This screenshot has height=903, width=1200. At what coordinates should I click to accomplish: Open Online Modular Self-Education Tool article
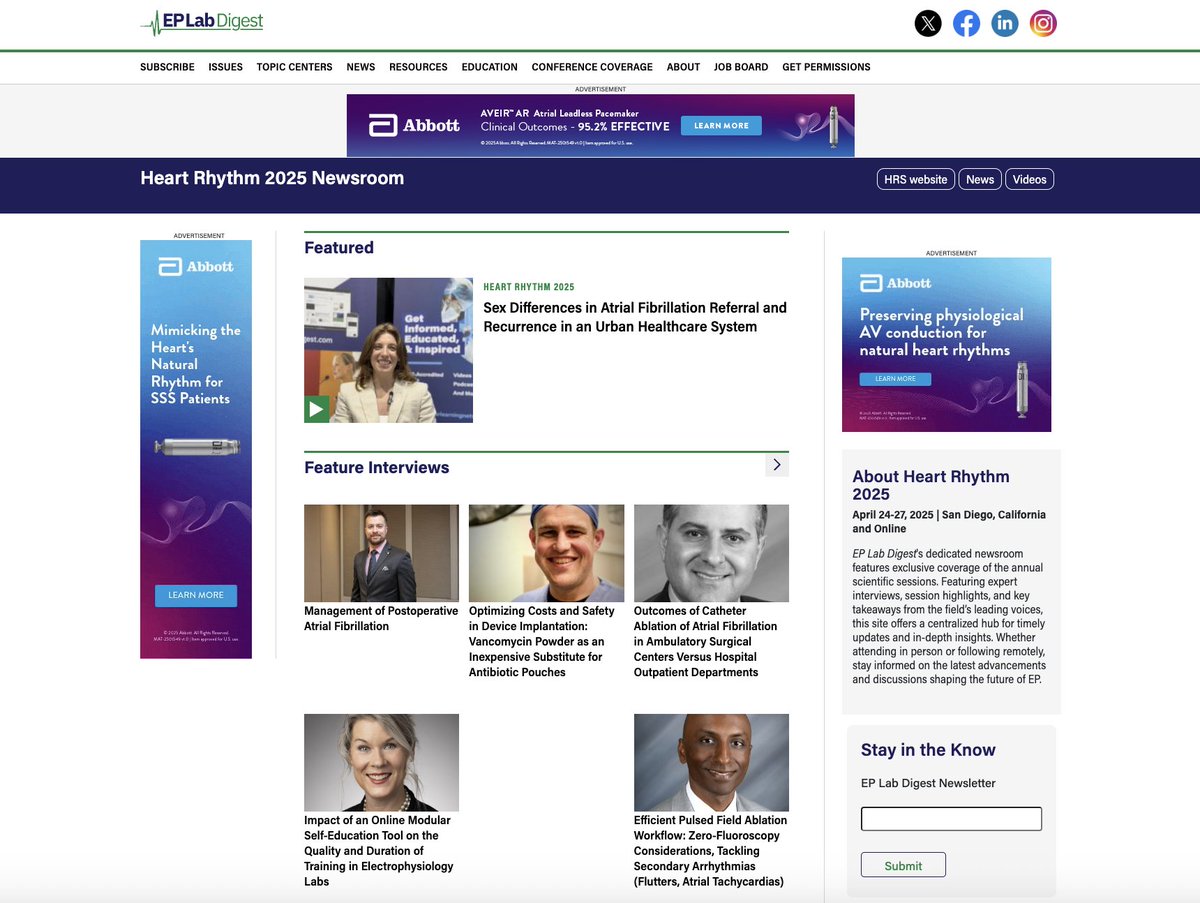pos(379,851)
